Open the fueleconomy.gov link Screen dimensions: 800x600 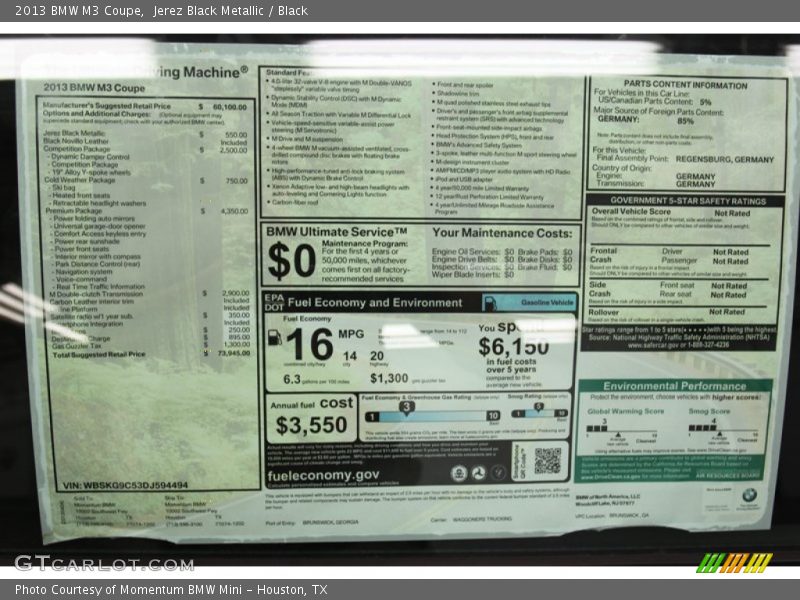coord(323,474)
